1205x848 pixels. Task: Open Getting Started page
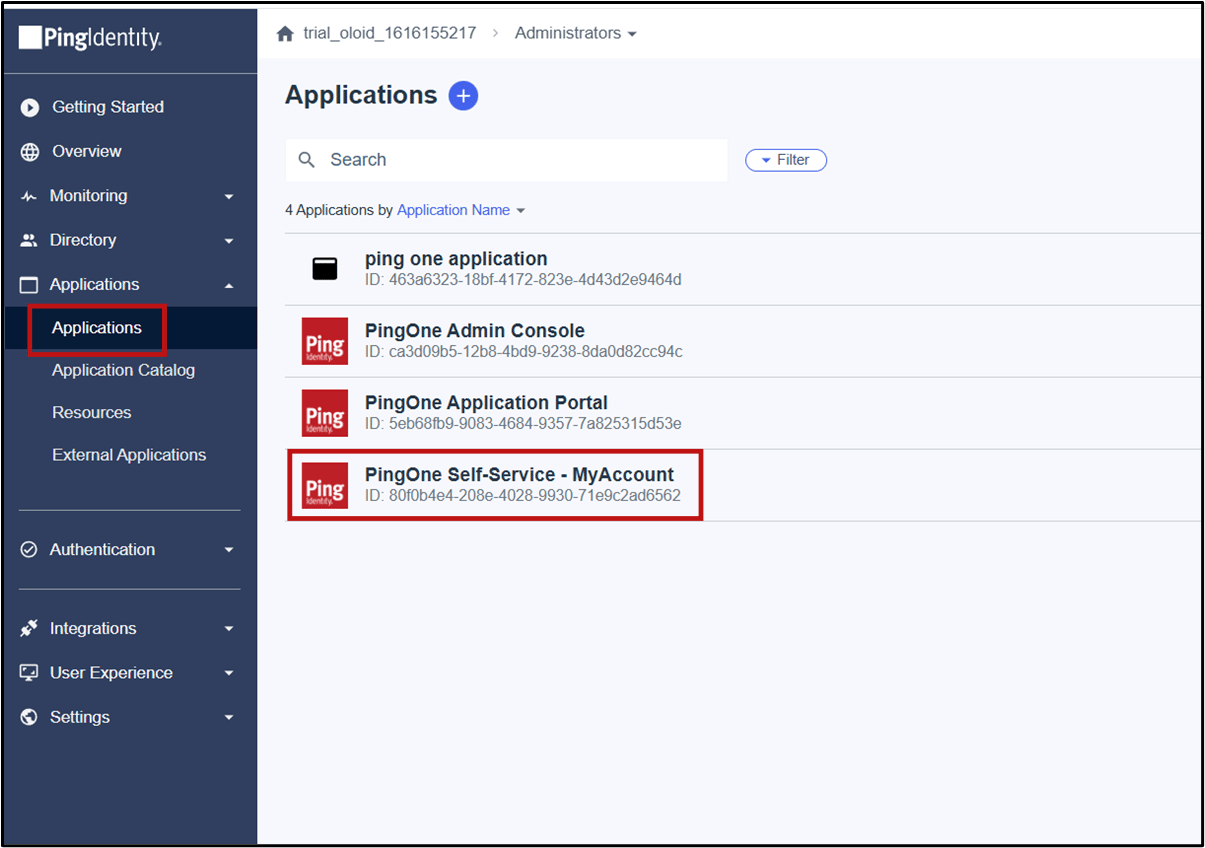click(108, 107)
